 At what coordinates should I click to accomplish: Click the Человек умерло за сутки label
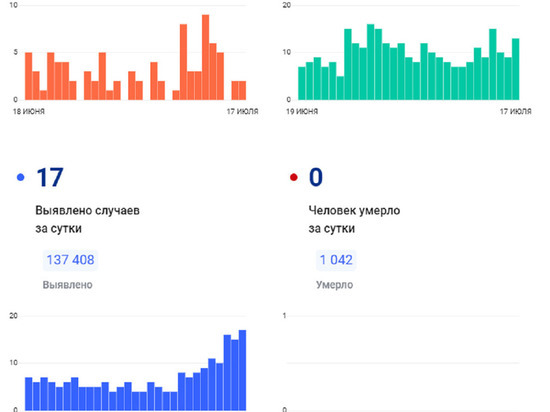tap(354, 219)
